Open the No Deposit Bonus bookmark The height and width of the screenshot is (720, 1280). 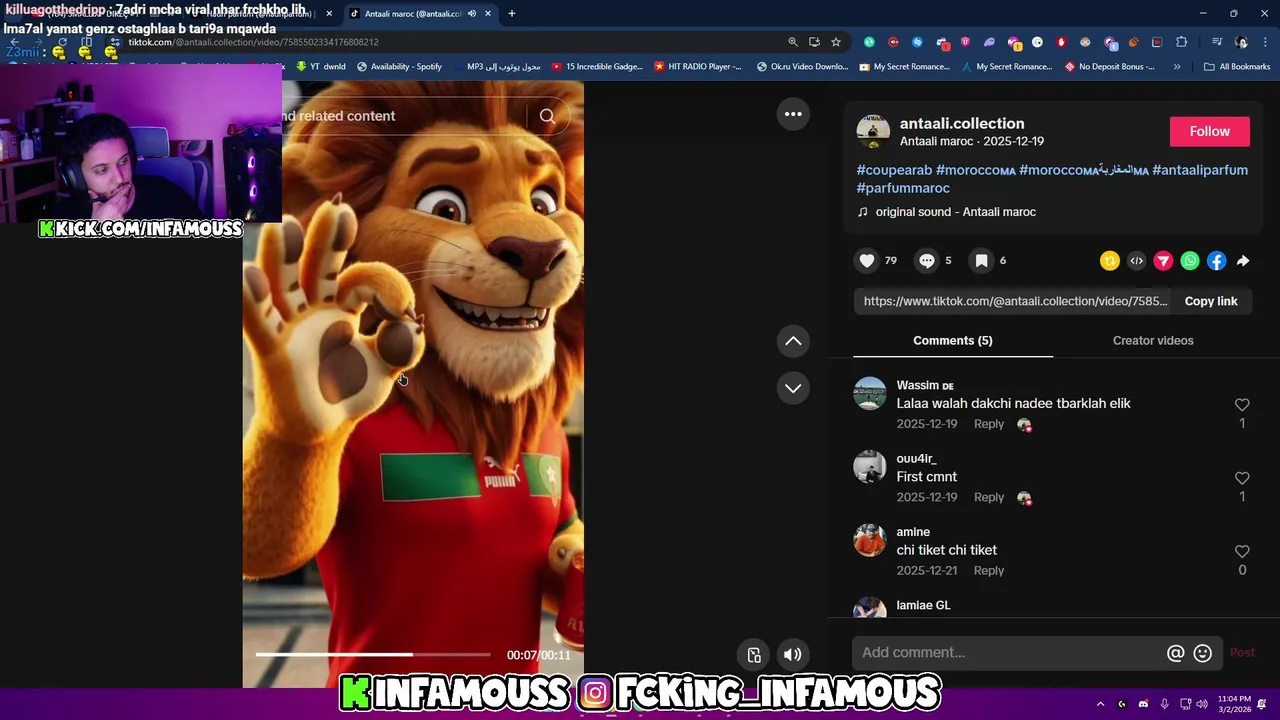click(x=1110, y=67)
